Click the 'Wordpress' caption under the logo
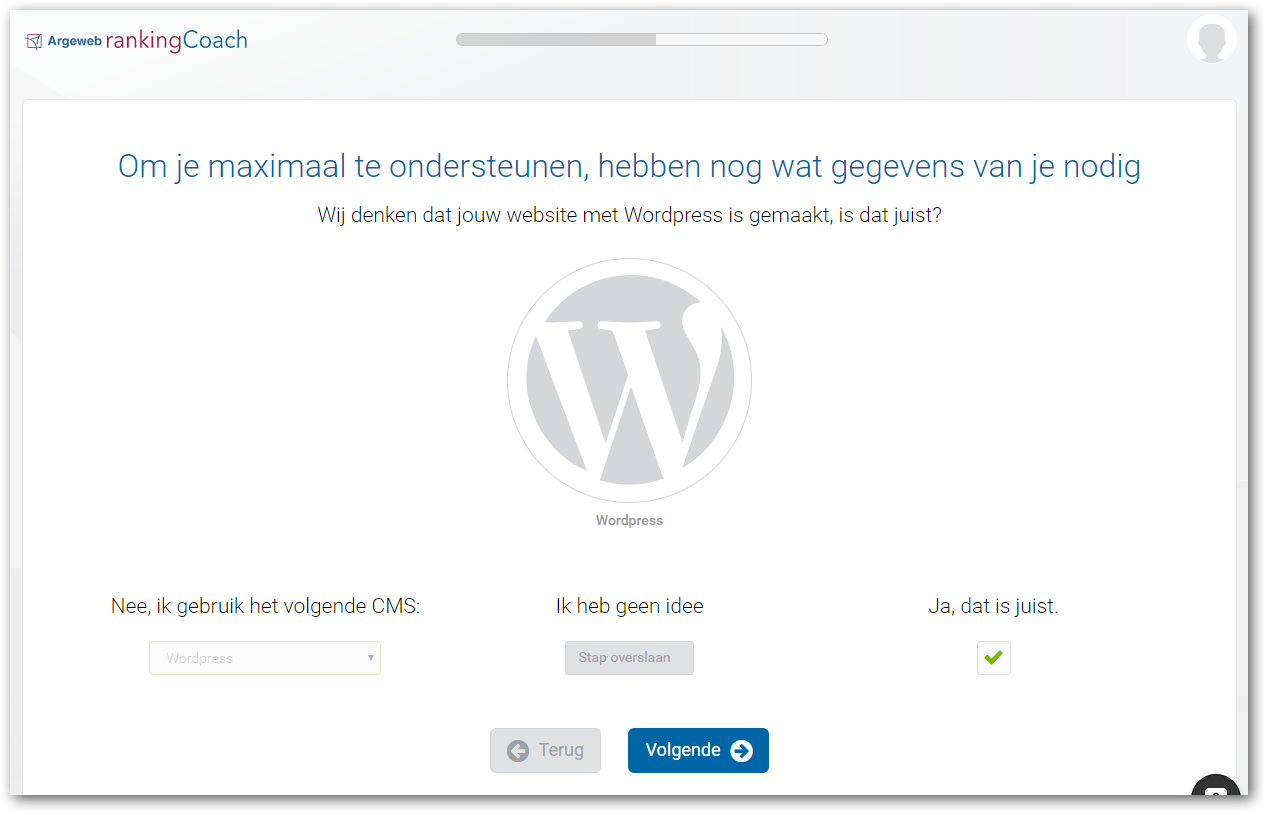Viewport: 1266px width, 813px height. (x=629, y=520)
